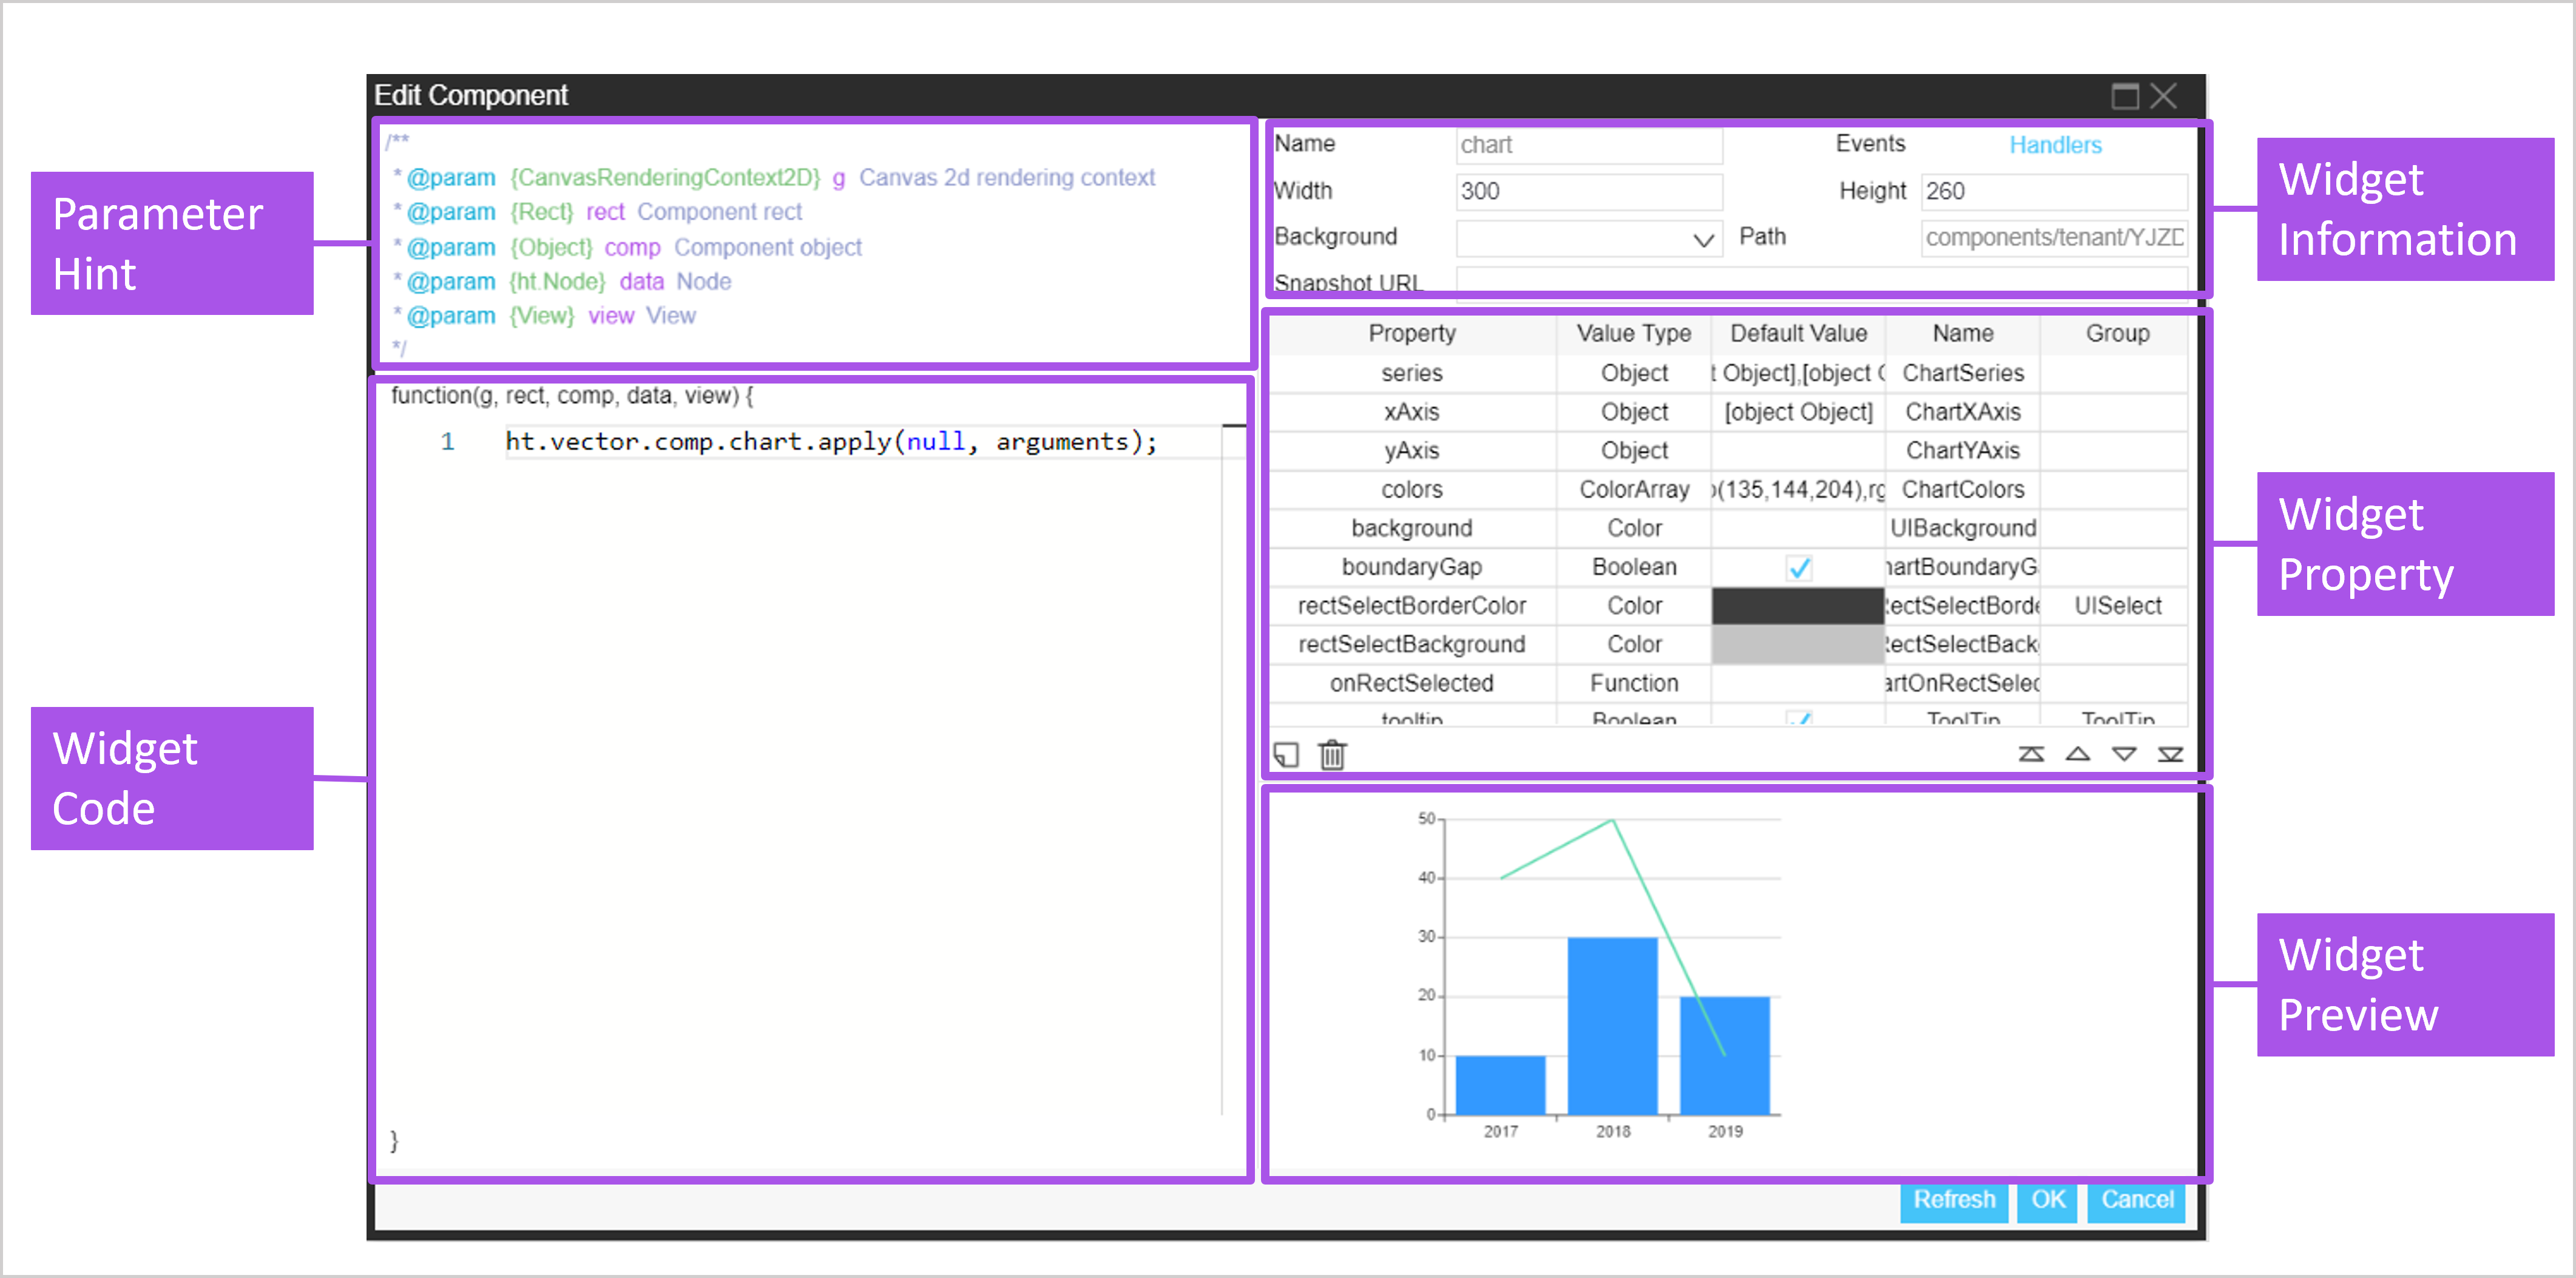The image size is (2576, 1278).
Task: Click the trash icon to delete property
Action: pyautogui.click(x=1332, y=755)
